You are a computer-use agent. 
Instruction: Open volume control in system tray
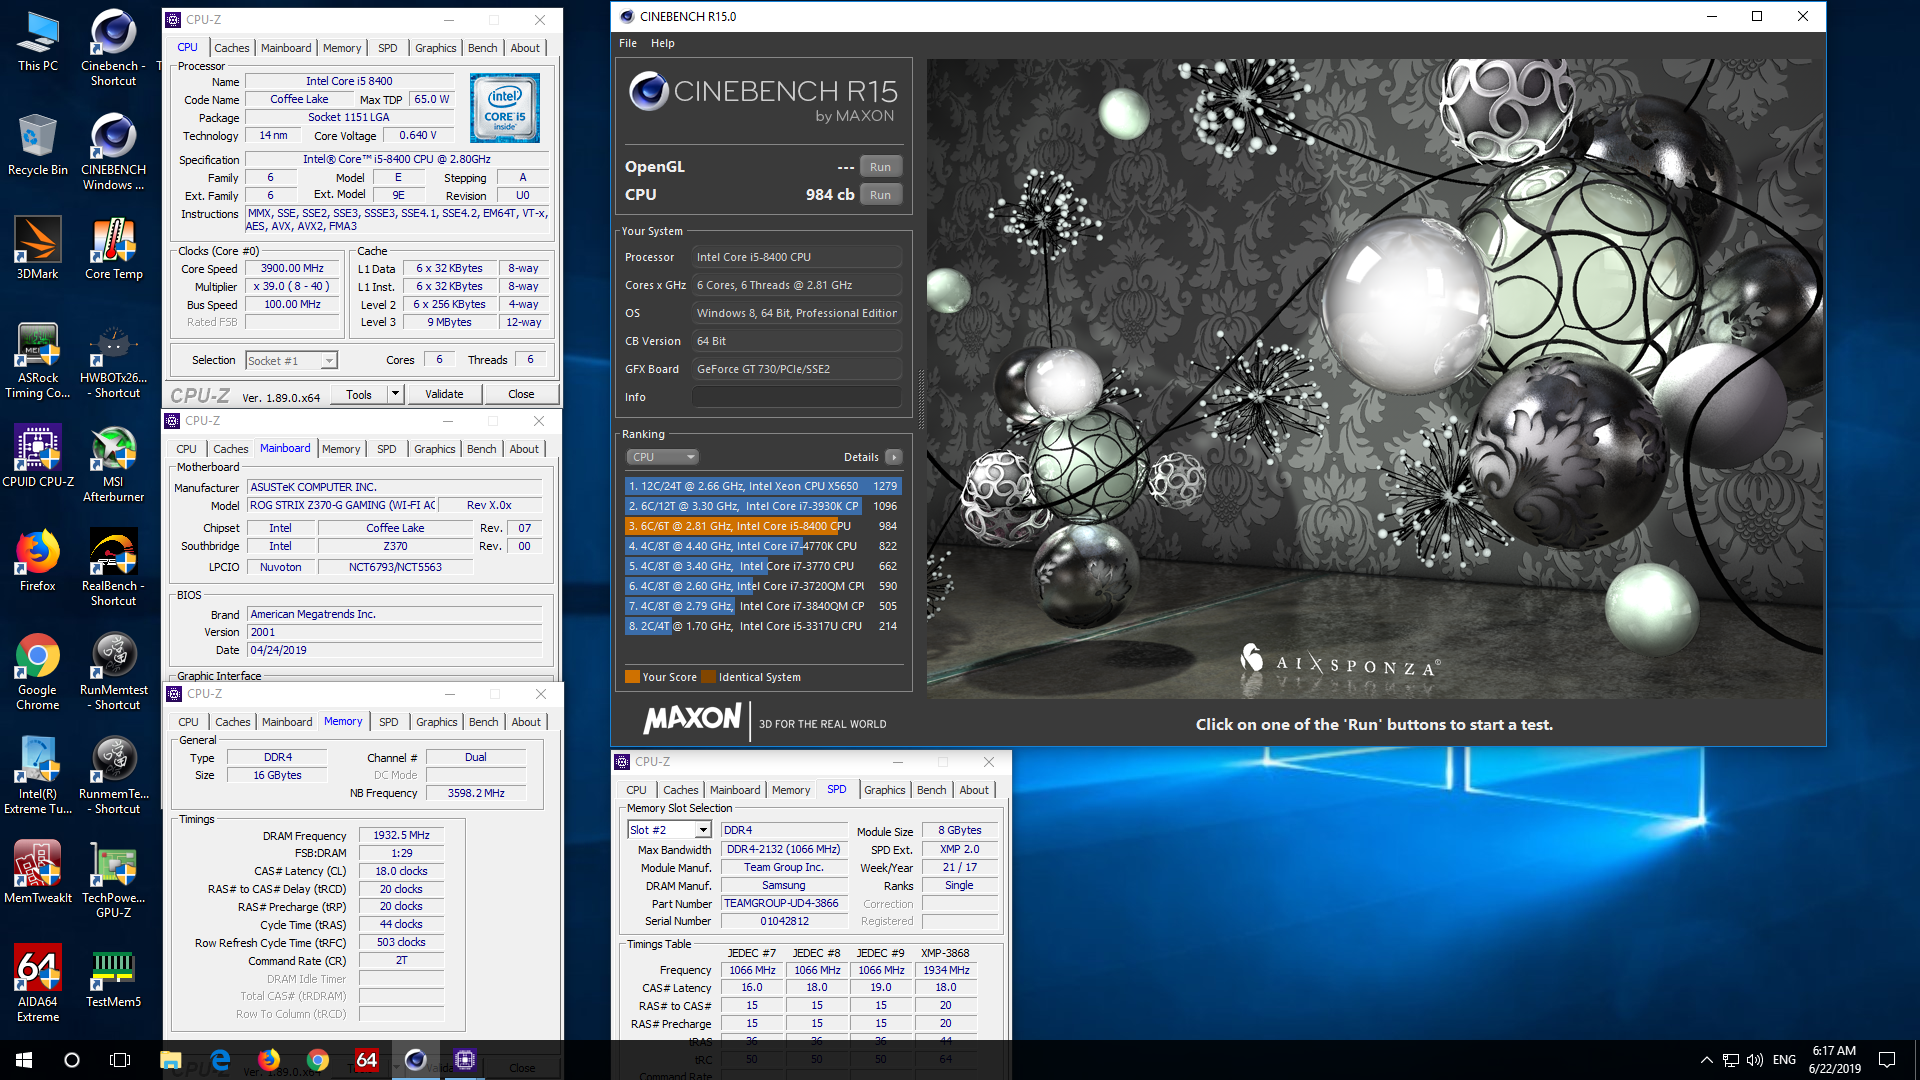tap(1755, 1060)
